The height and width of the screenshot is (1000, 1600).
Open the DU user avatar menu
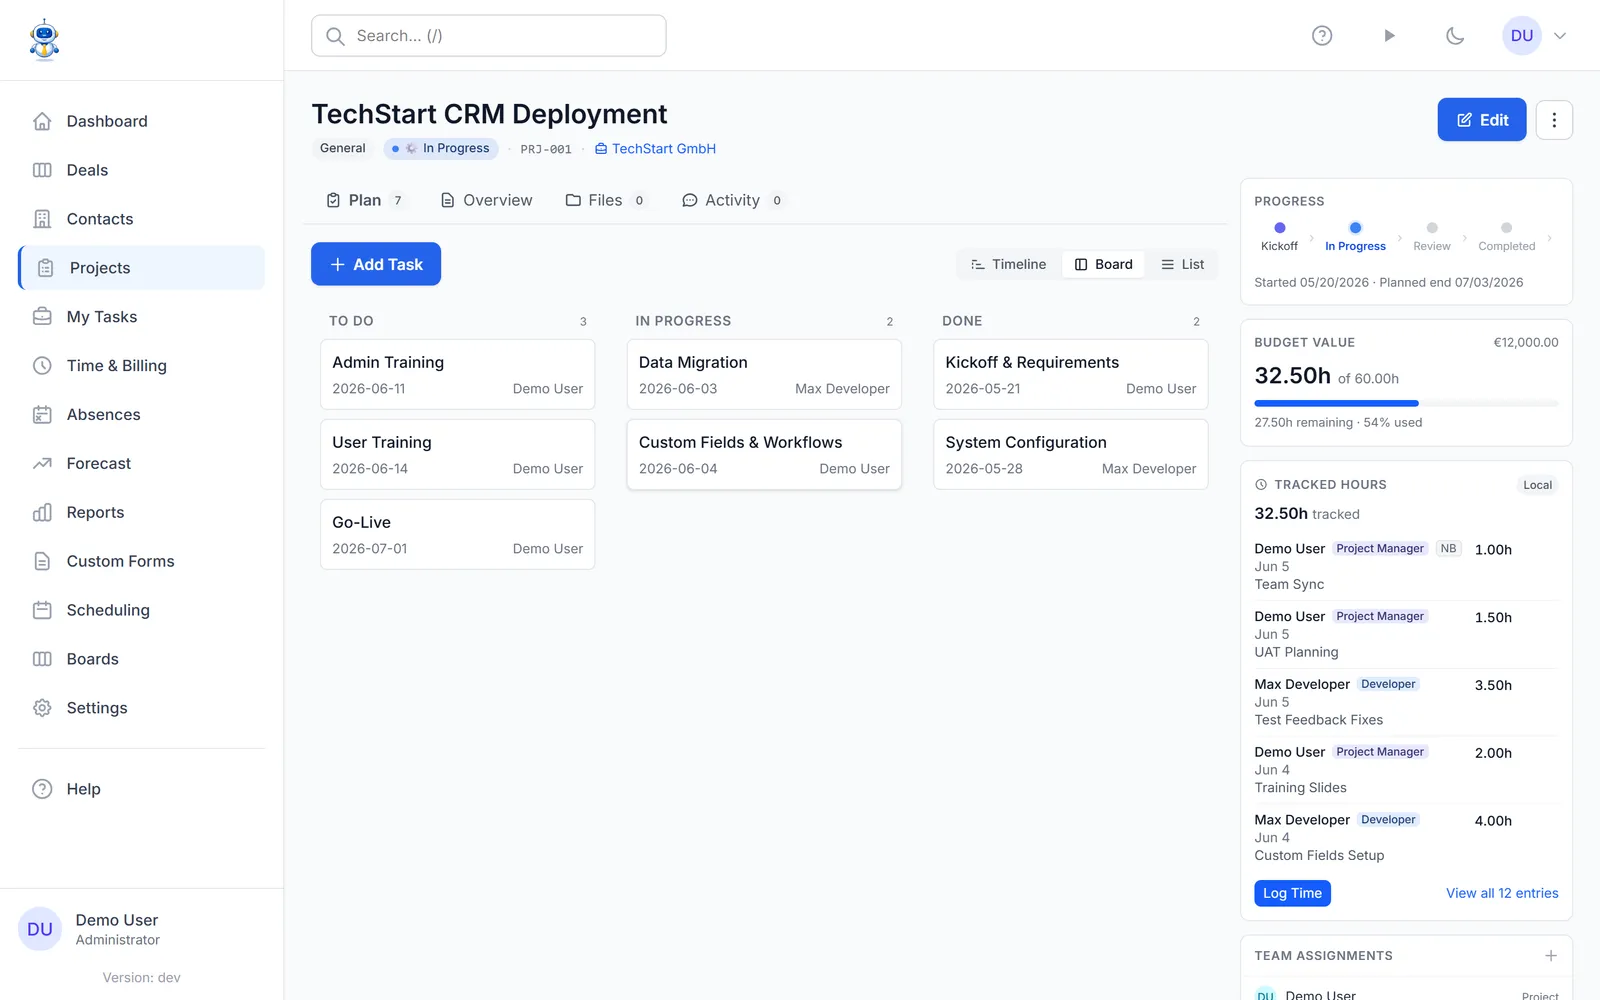[1522, 36]
